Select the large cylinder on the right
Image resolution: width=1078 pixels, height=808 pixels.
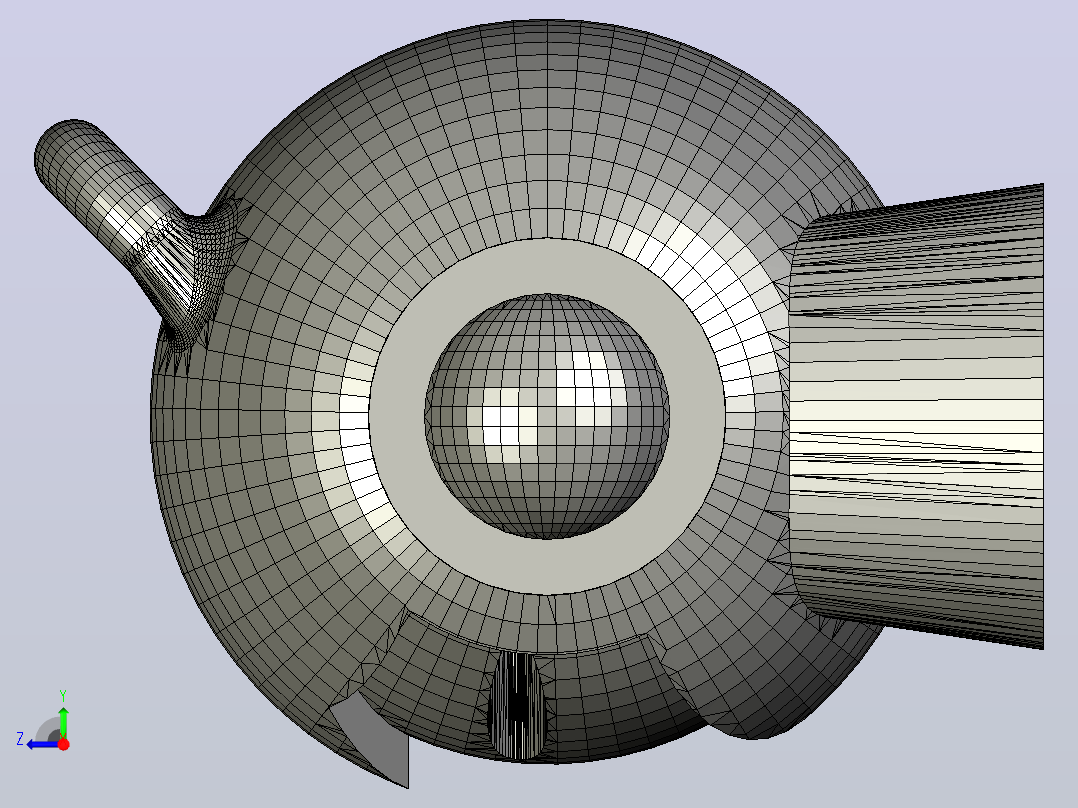point(918,416)
